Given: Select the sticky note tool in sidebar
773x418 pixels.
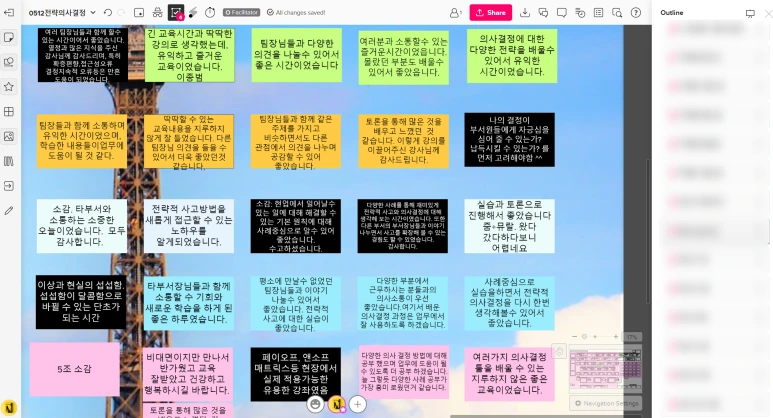Looking at the screenshot, I should [x=9, y=37].
